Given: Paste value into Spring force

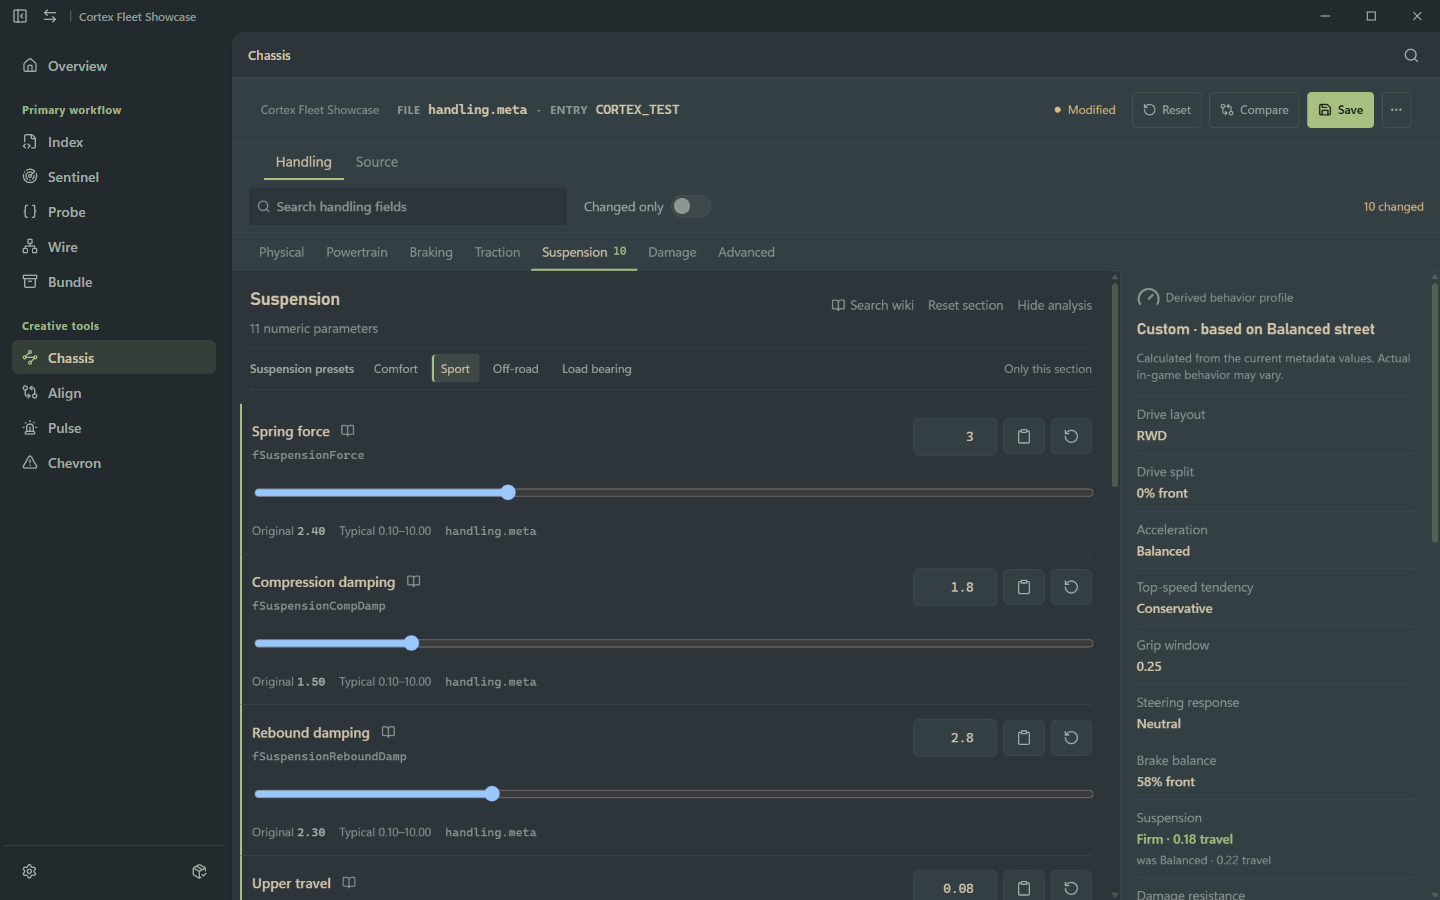Looking at the screenshot, I should pos(1024,437).
